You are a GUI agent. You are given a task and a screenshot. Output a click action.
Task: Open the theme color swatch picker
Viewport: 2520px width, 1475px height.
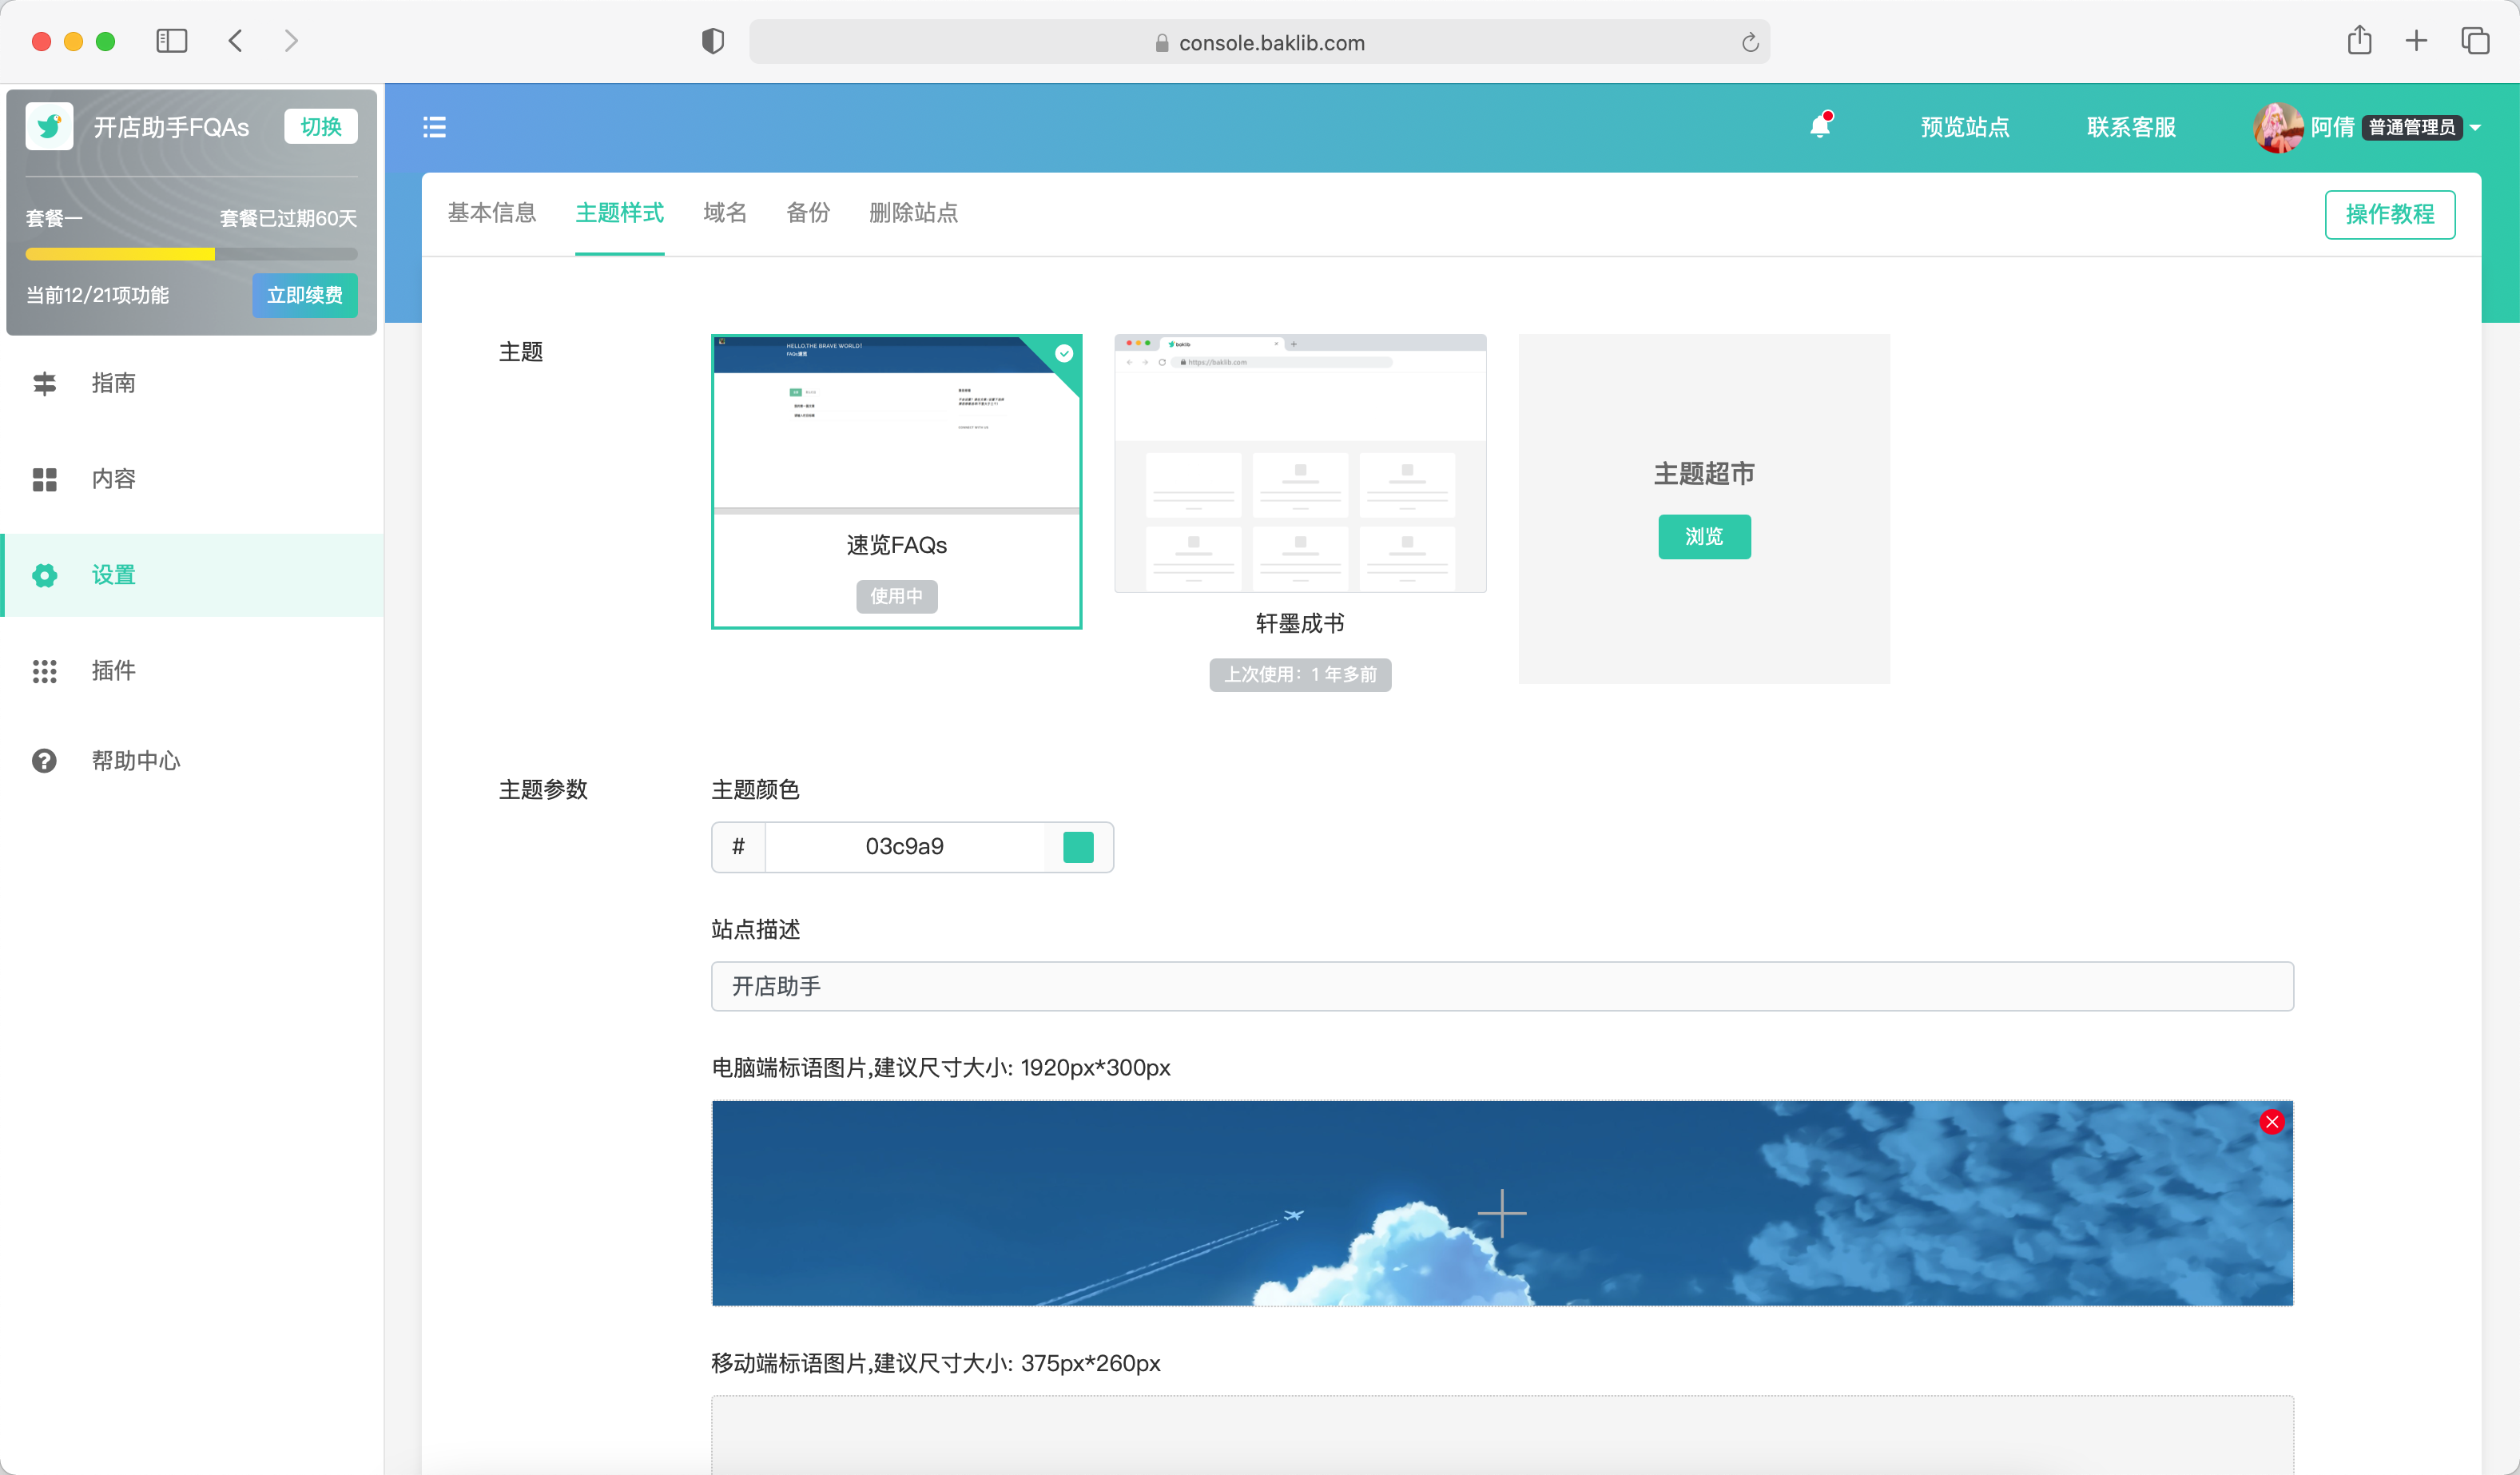click(x=1078, y=847)
